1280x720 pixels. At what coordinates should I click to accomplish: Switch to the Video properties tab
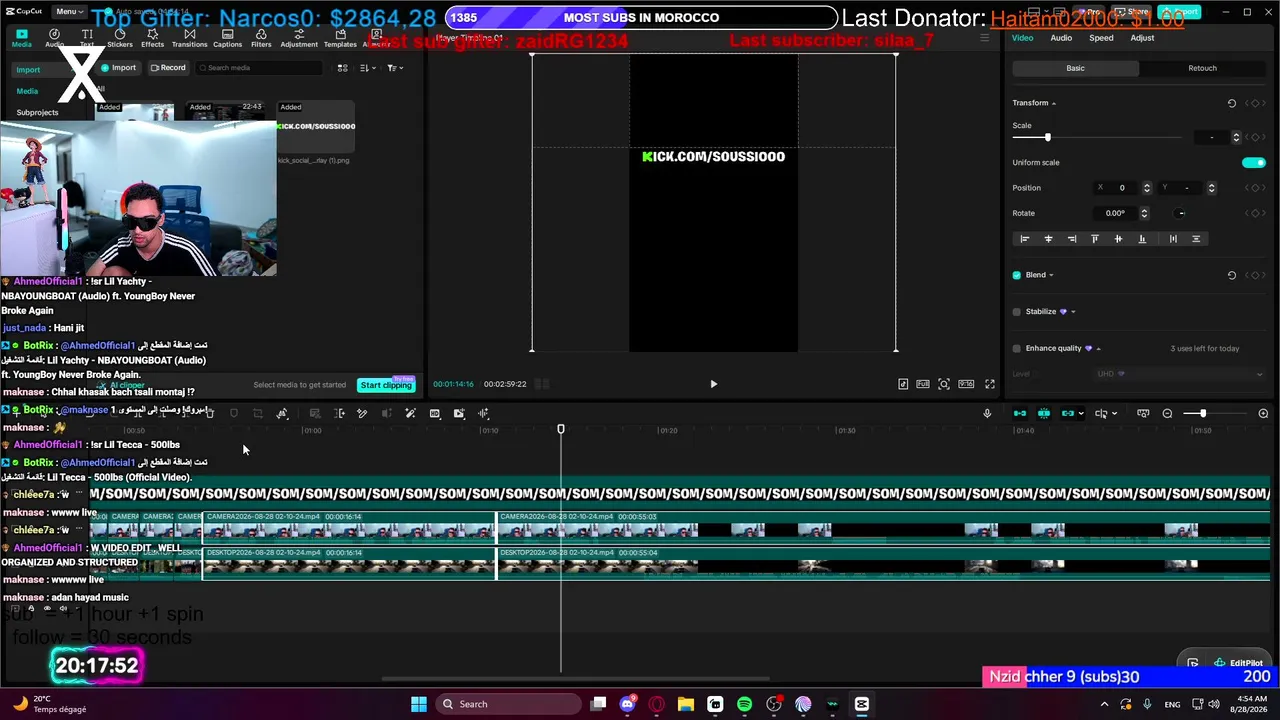pyautogui.click(x=1022, y=38)
